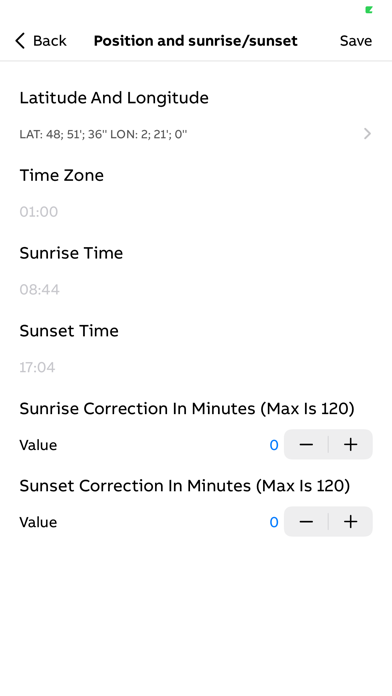Tap the sunrise correction value 0

274,445
